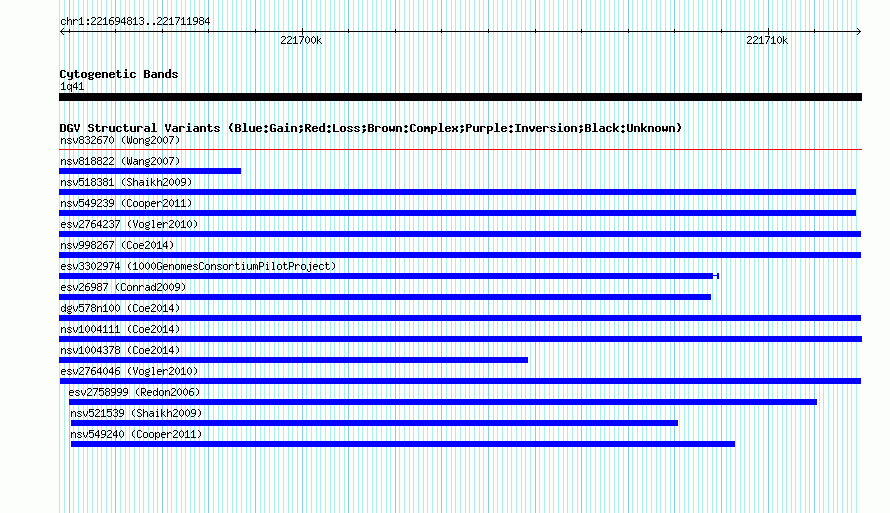The height and width of the screenshot is (513, 890).
Task: Click the nsv549239 (Cooper2011) blue bar
Action: click(x=457, y=213)
